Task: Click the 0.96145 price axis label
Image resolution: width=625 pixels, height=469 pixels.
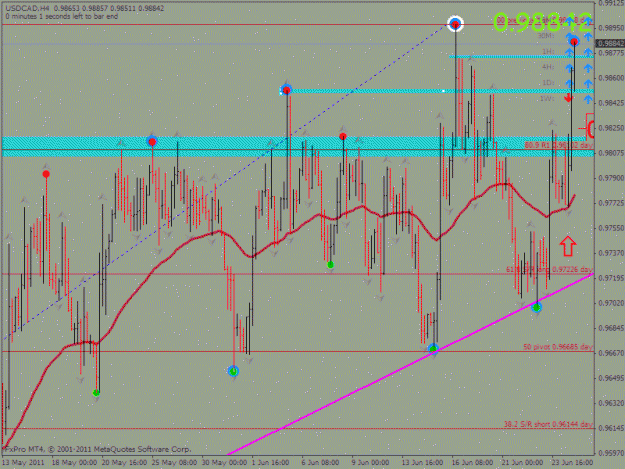Action: [611, 428]
